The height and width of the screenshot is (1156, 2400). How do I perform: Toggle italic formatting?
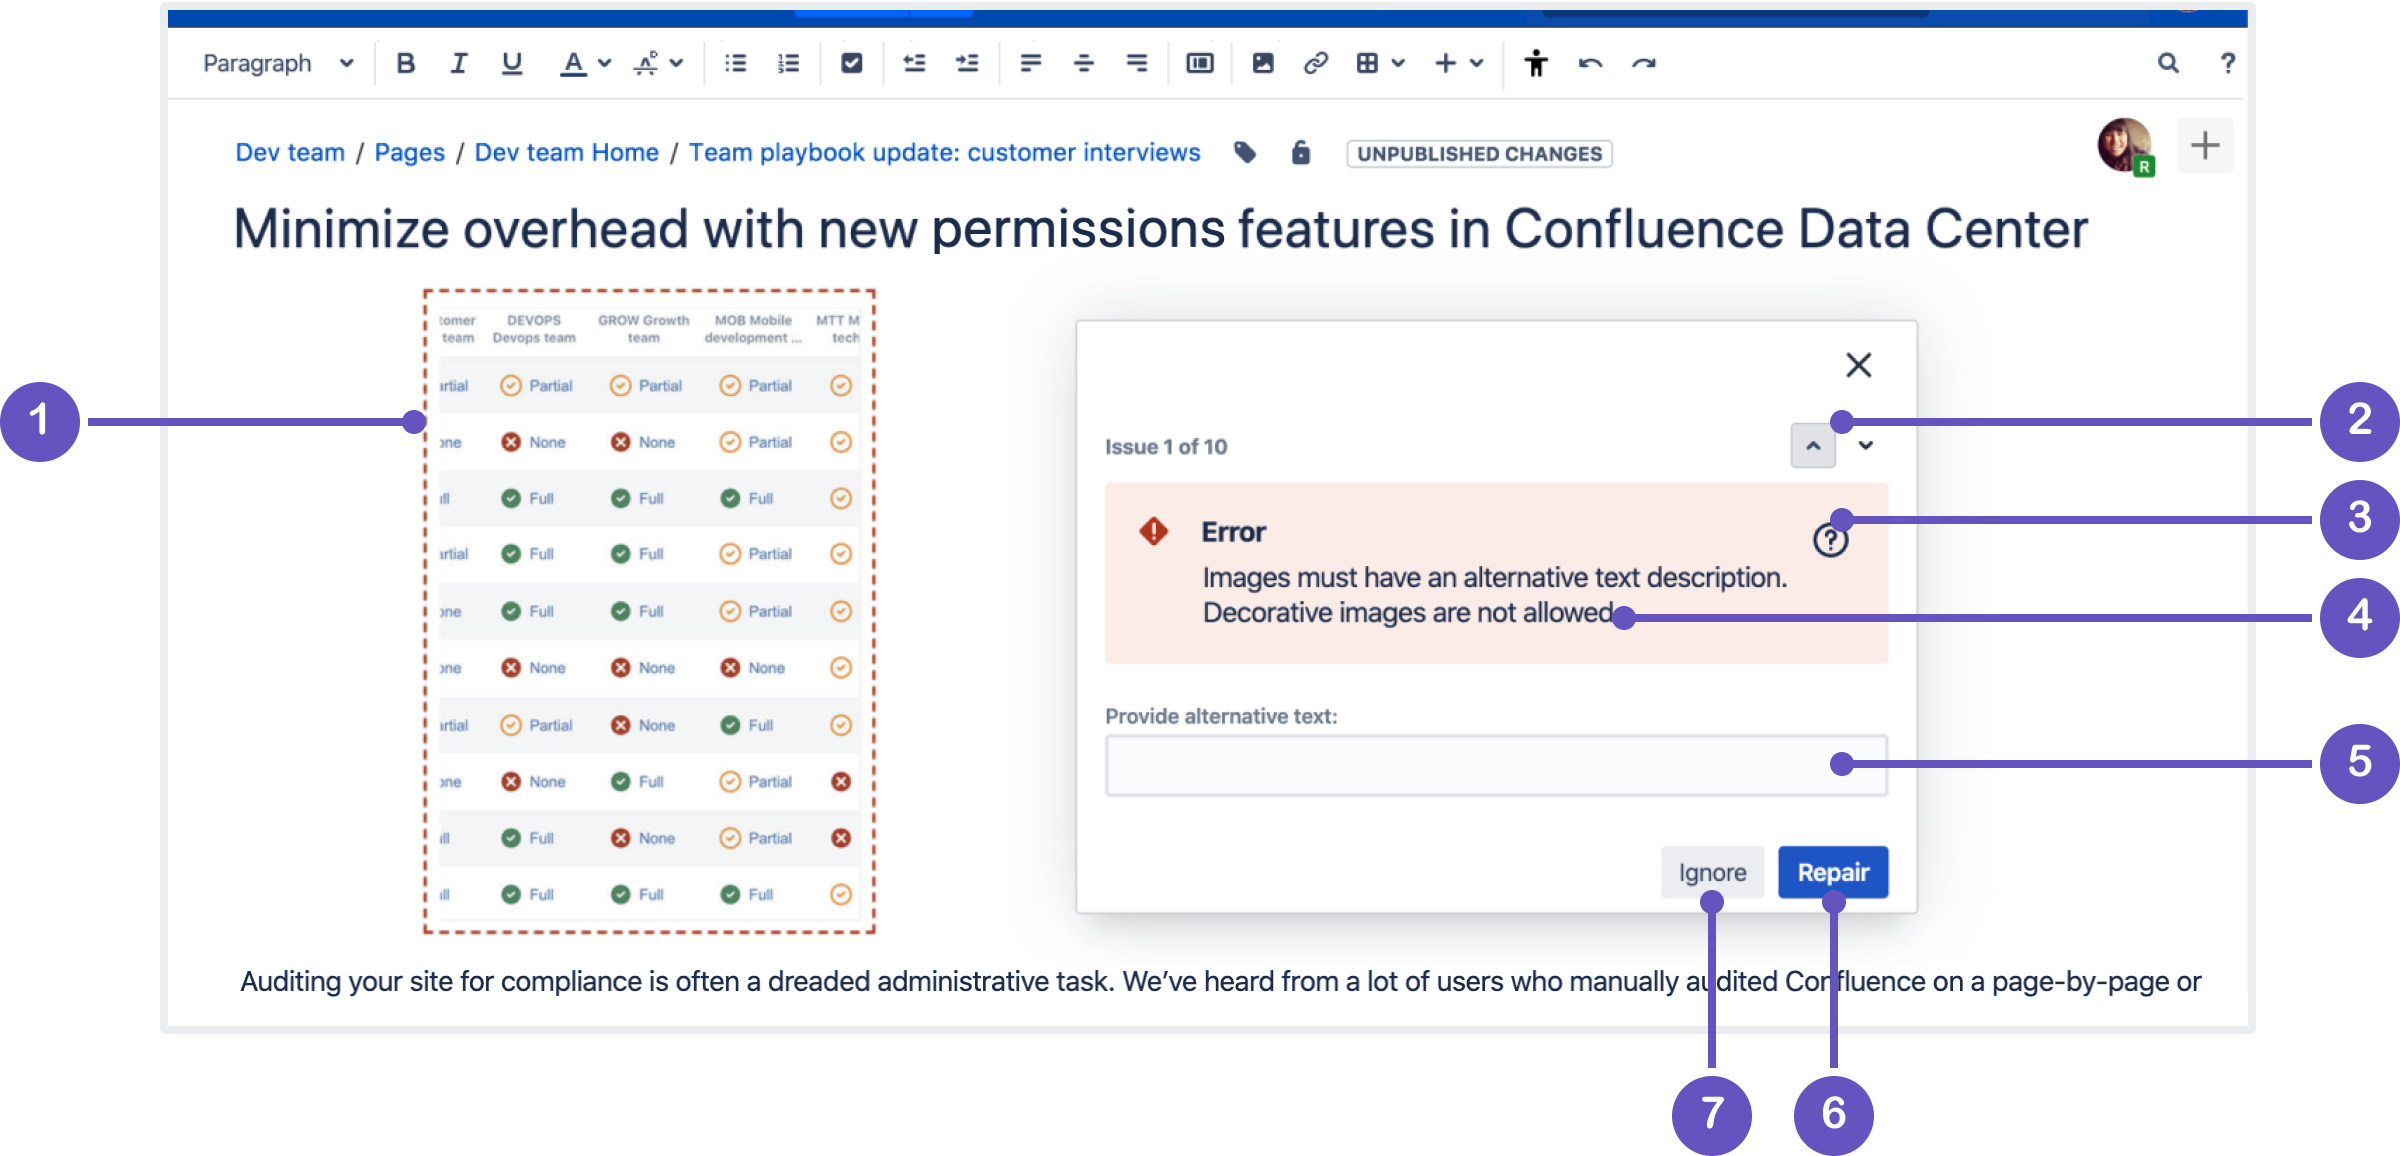(x=458, y=64)
